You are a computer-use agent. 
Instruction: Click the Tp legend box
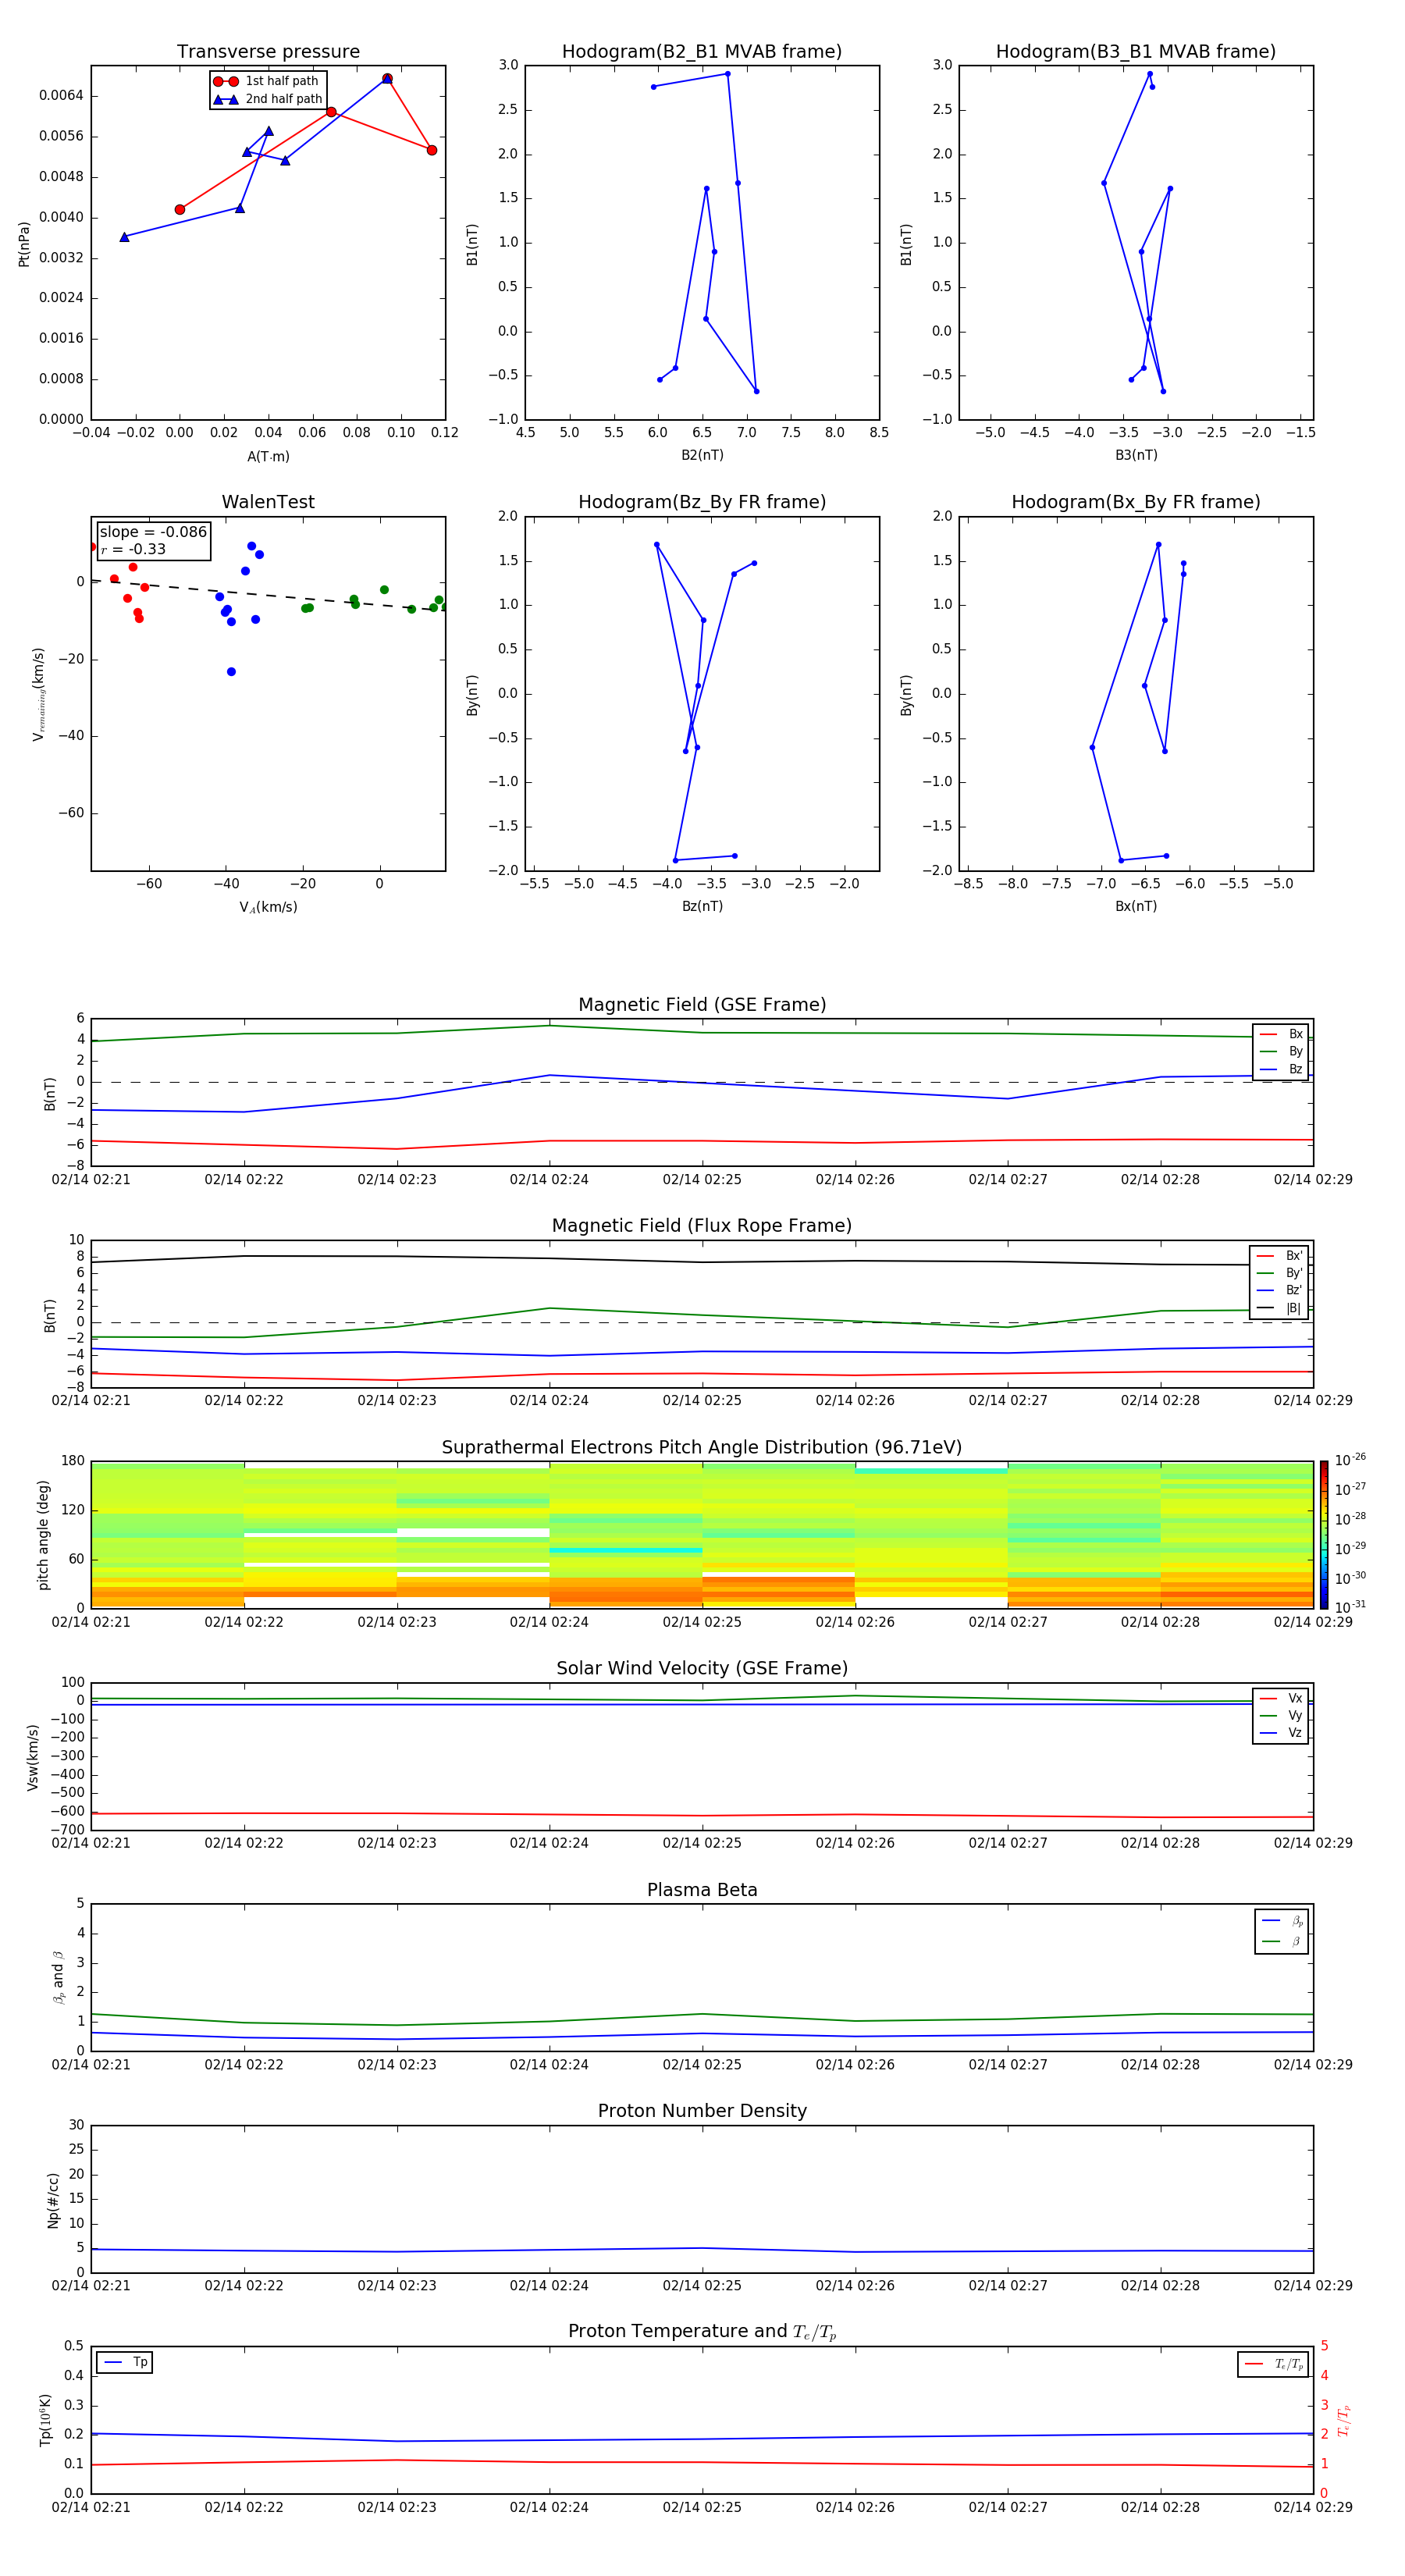[125, 2363]
